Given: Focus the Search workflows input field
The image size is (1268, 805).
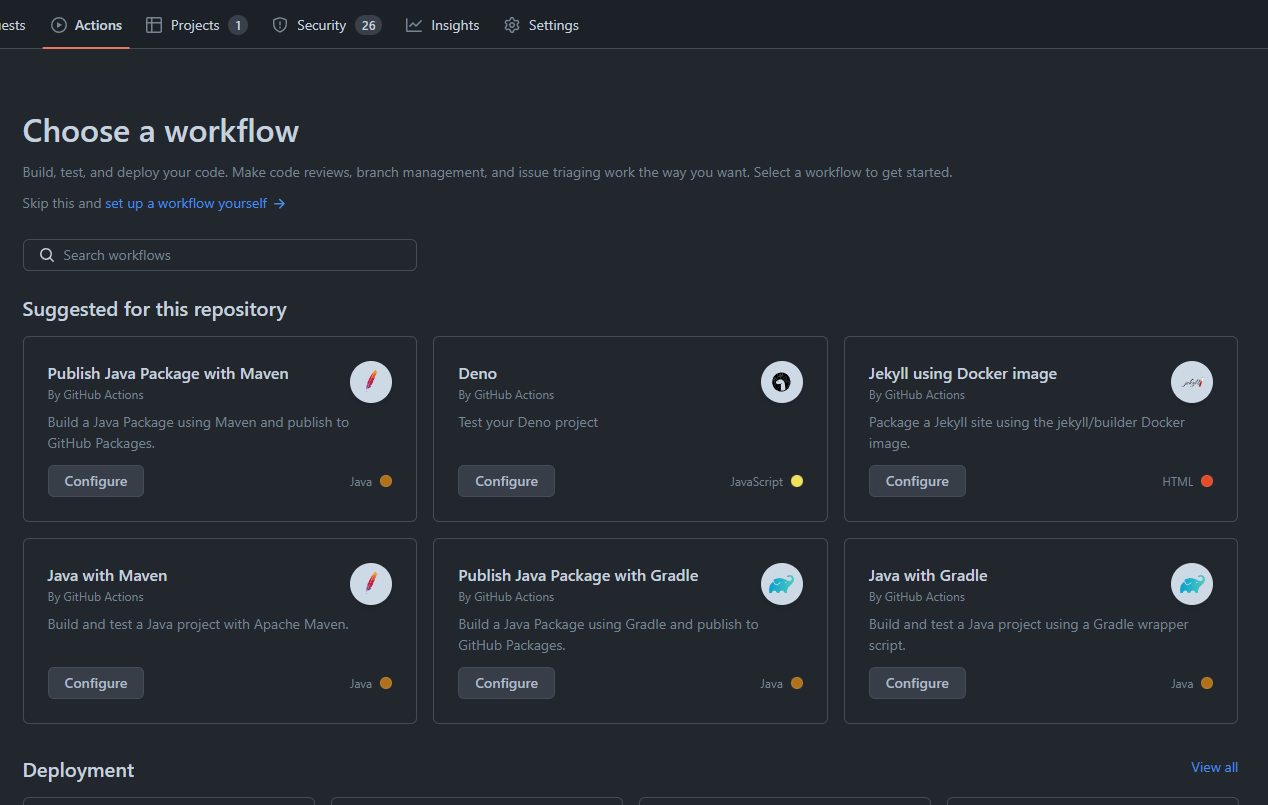Looking at the screenshot, I should 220,255.
